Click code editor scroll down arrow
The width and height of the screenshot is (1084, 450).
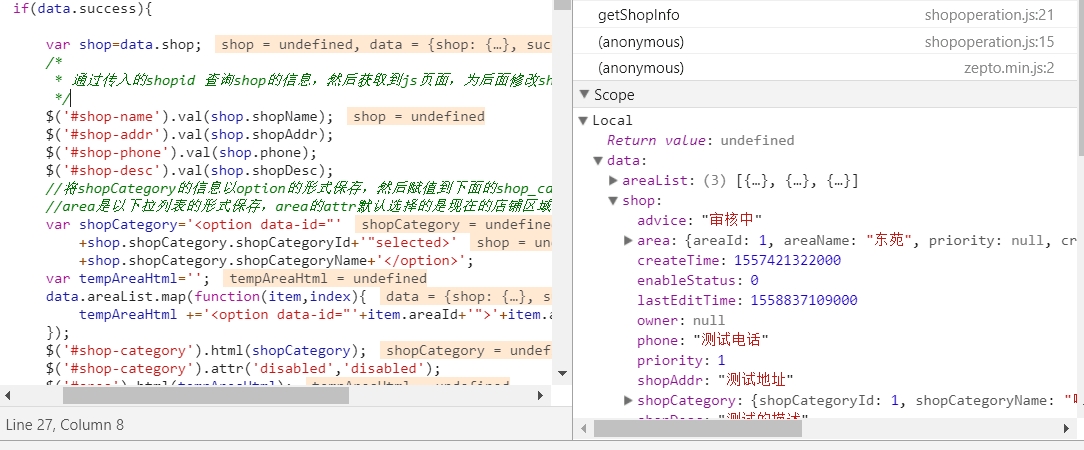[x=562, y=373]
